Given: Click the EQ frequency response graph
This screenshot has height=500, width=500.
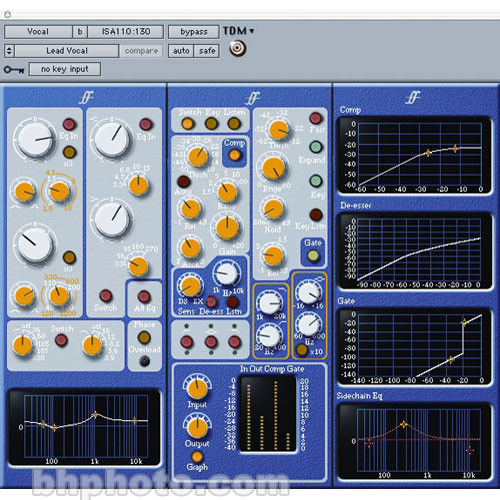Looking at the screenshot, I should tap(84, 428).
